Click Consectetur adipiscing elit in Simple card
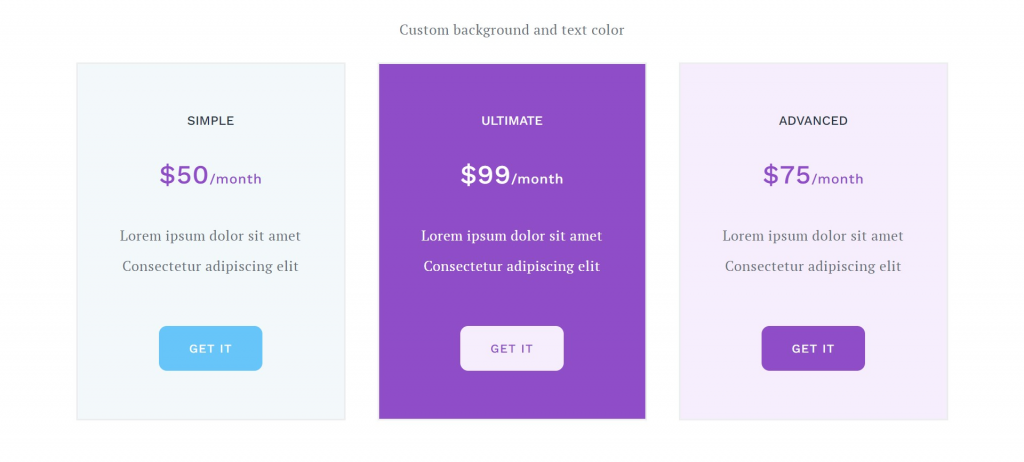Image resolution: width=1024 pixels, height=462 pixels. click(210, 267)
